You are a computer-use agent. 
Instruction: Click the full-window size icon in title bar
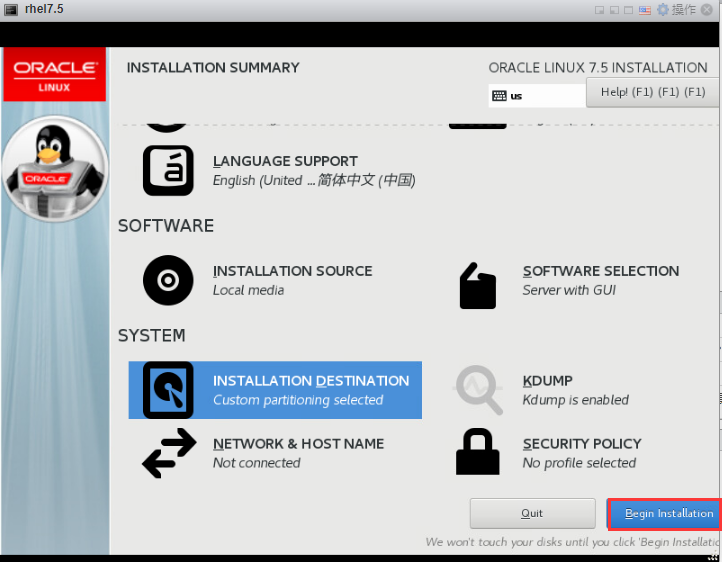point(629,10)
